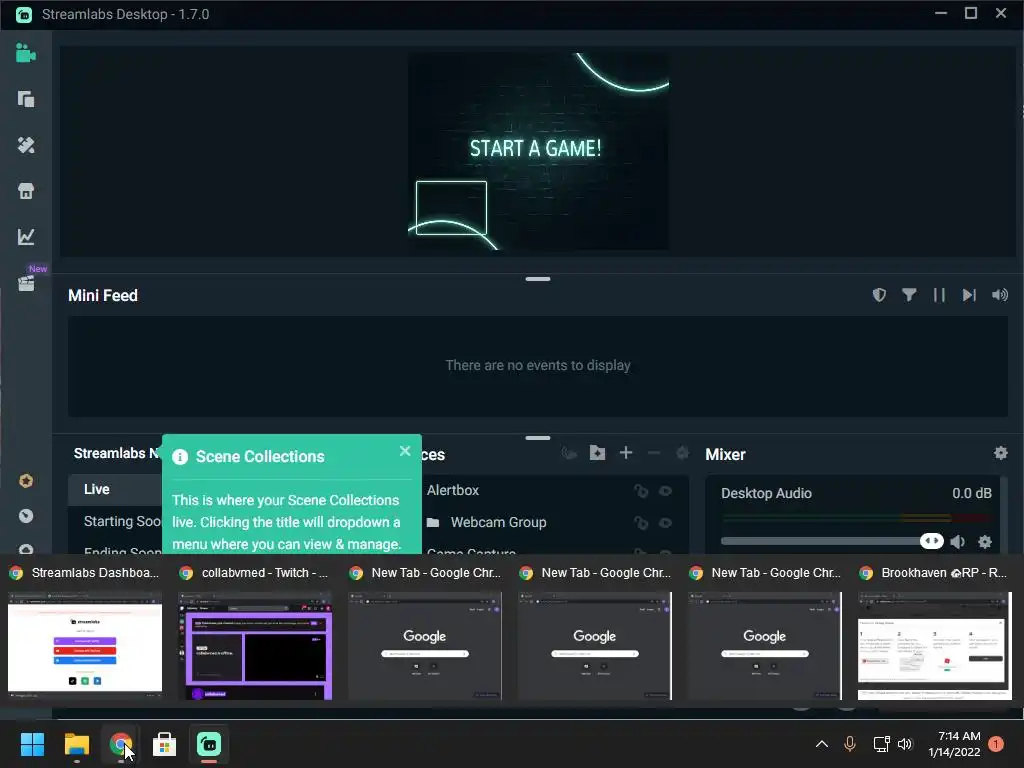This screenshot has height=768, width=1024.
Task: Show hidden system tray icons chevron
Action: [x=822, y=744]
